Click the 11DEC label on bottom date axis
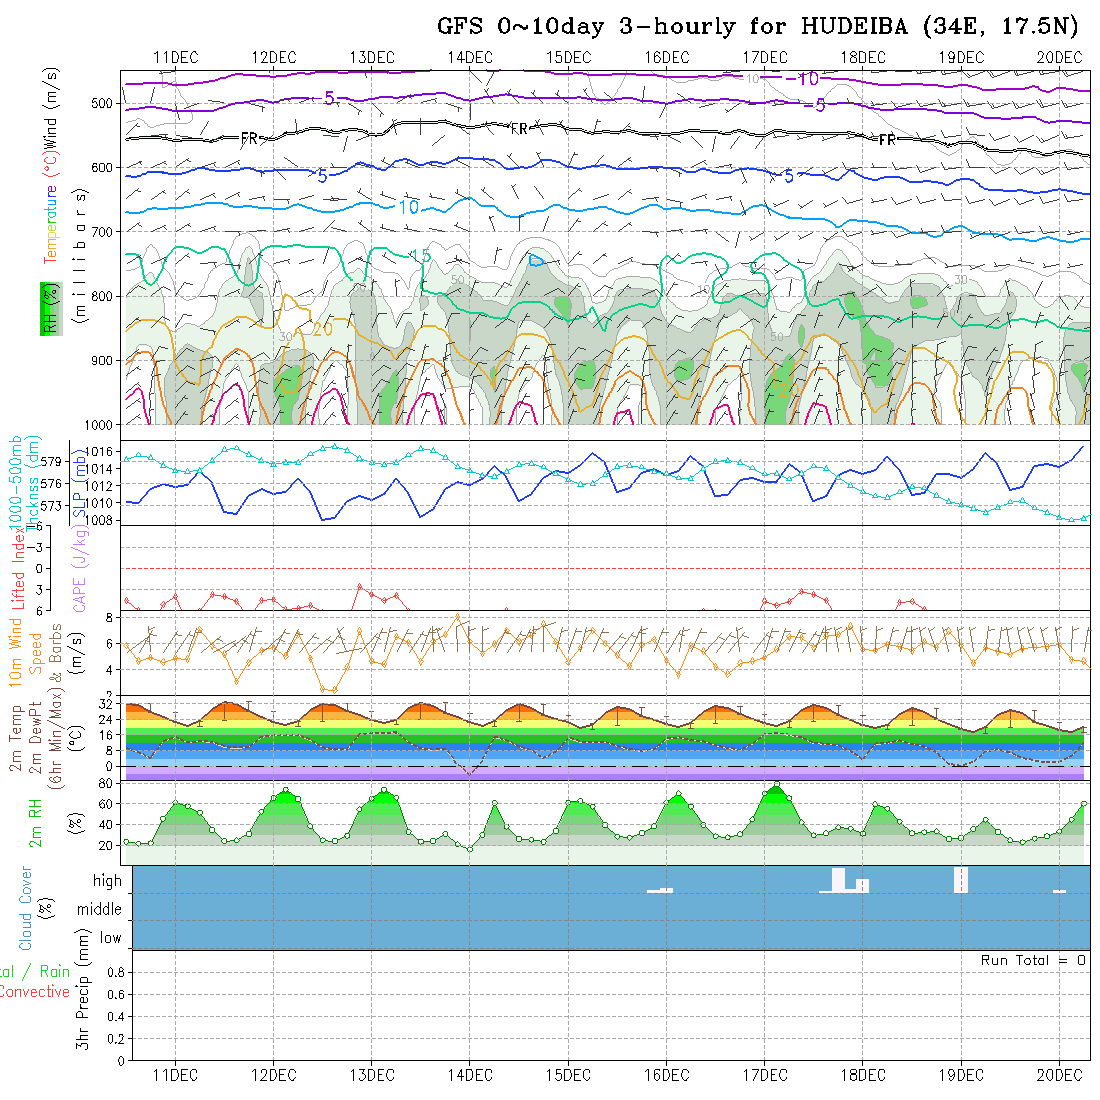Viewport: 1100px width, 1100px height. coord(175,1075)
